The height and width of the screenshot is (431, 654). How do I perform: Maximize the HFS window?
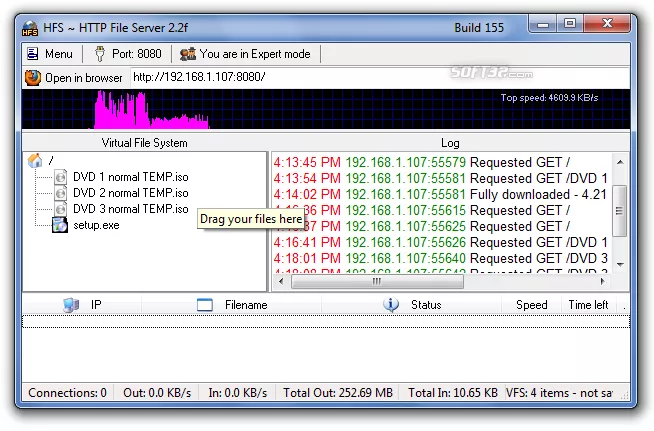pyautogui.click(x=570, y=24)
